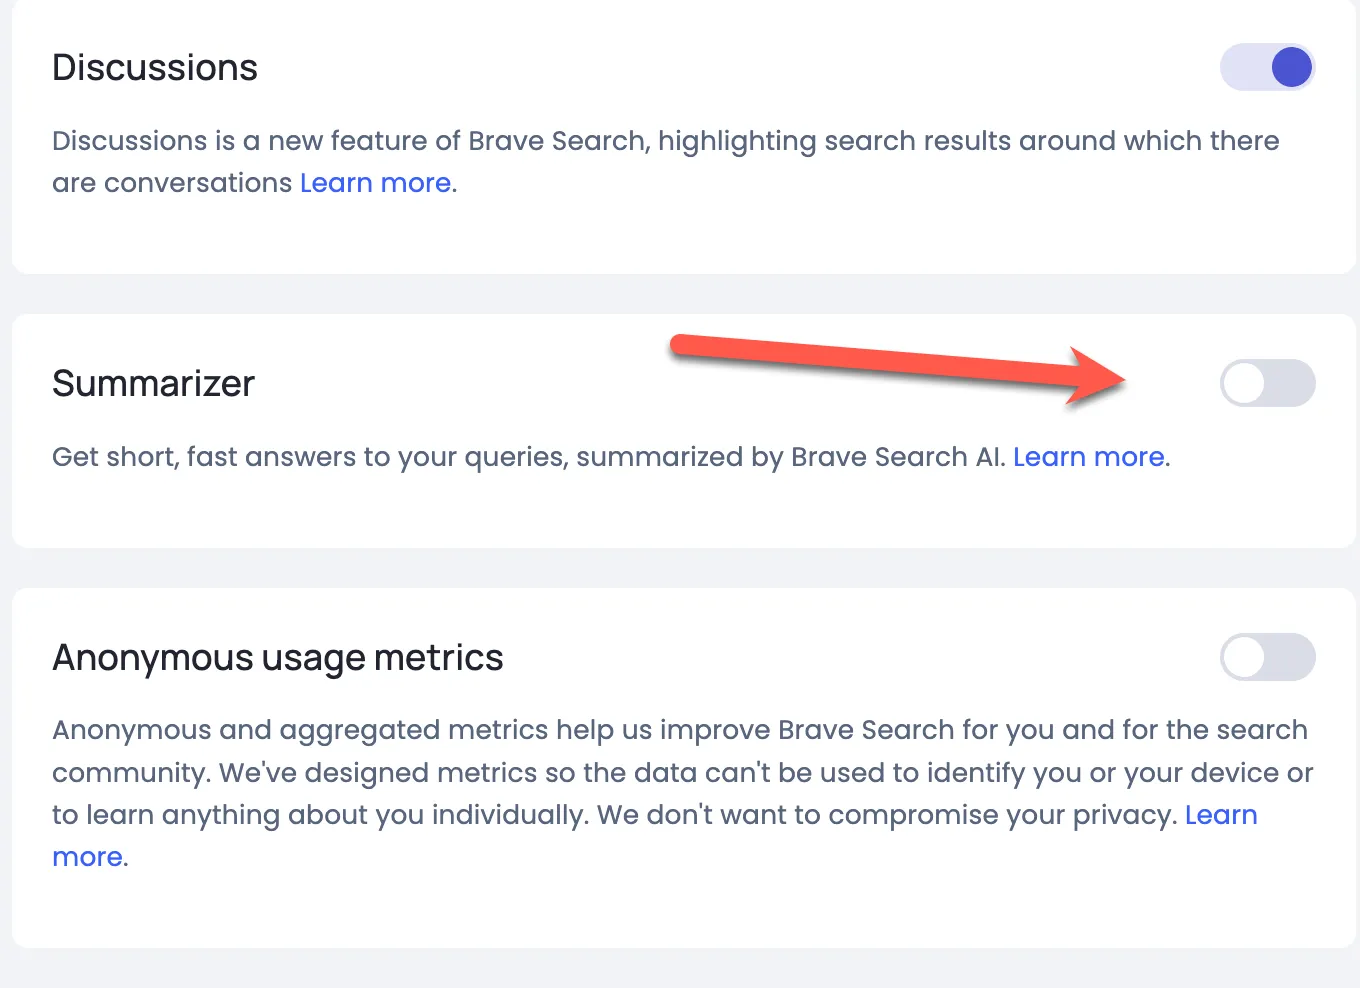Click the Discussions section heading

155,68
